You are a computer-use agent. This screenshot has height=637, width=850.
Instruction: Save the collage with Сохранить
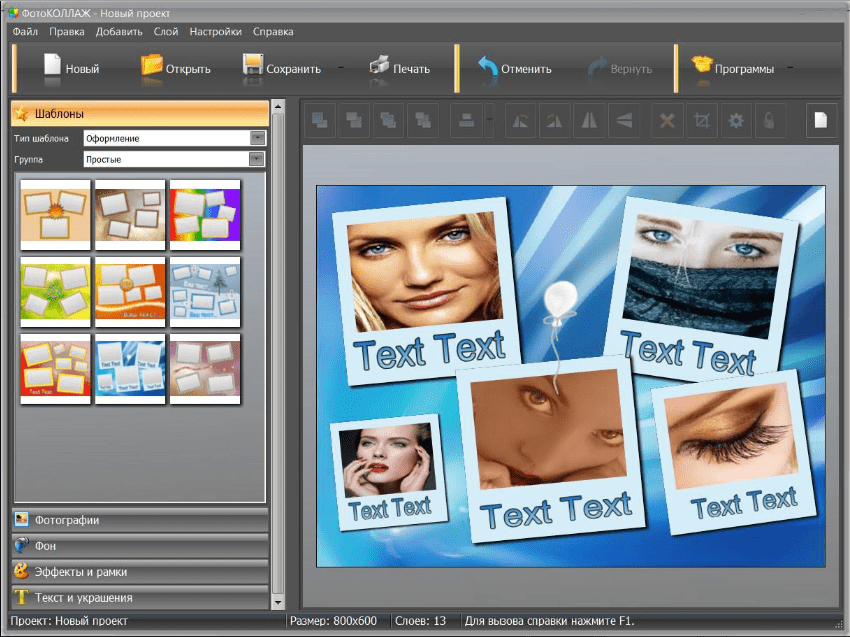pos(281,69)
